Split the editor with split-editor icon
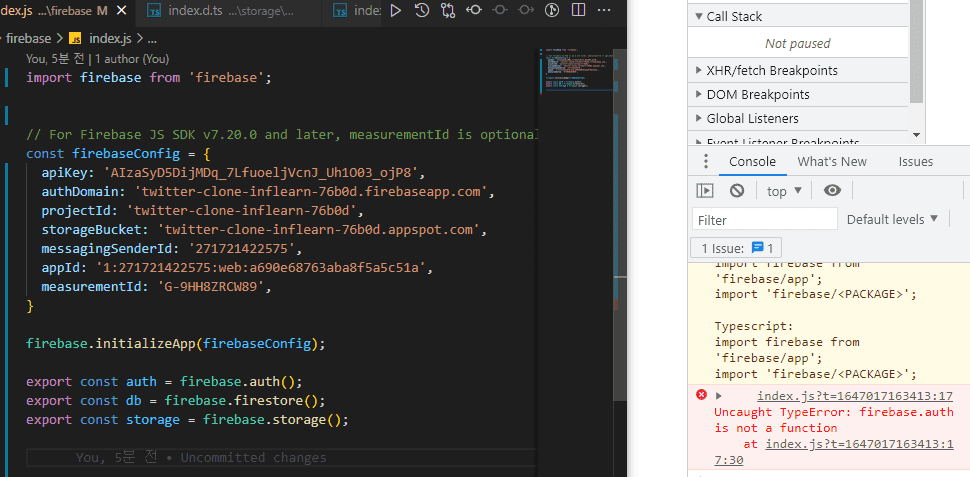The width and height of the screenshot is (970, 477). (x=578, y=10)
